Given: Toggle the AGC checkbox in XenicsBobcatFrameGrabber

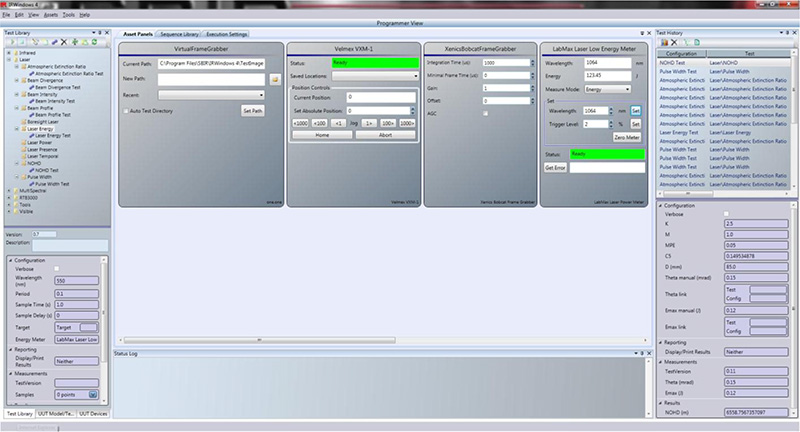Looking at the screenshot, I should [486, 113].
